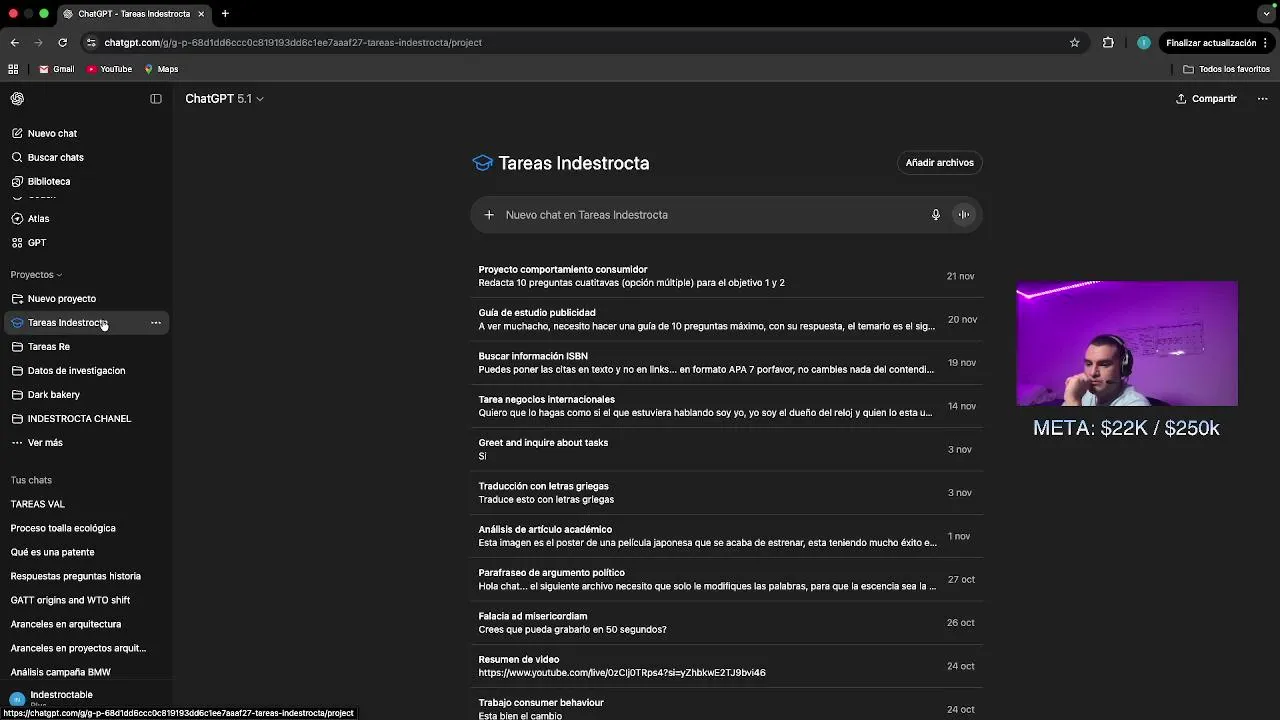This screenshot has height=720, width=1280.
Task: View site information in address bar
Action: click(91, 43)
